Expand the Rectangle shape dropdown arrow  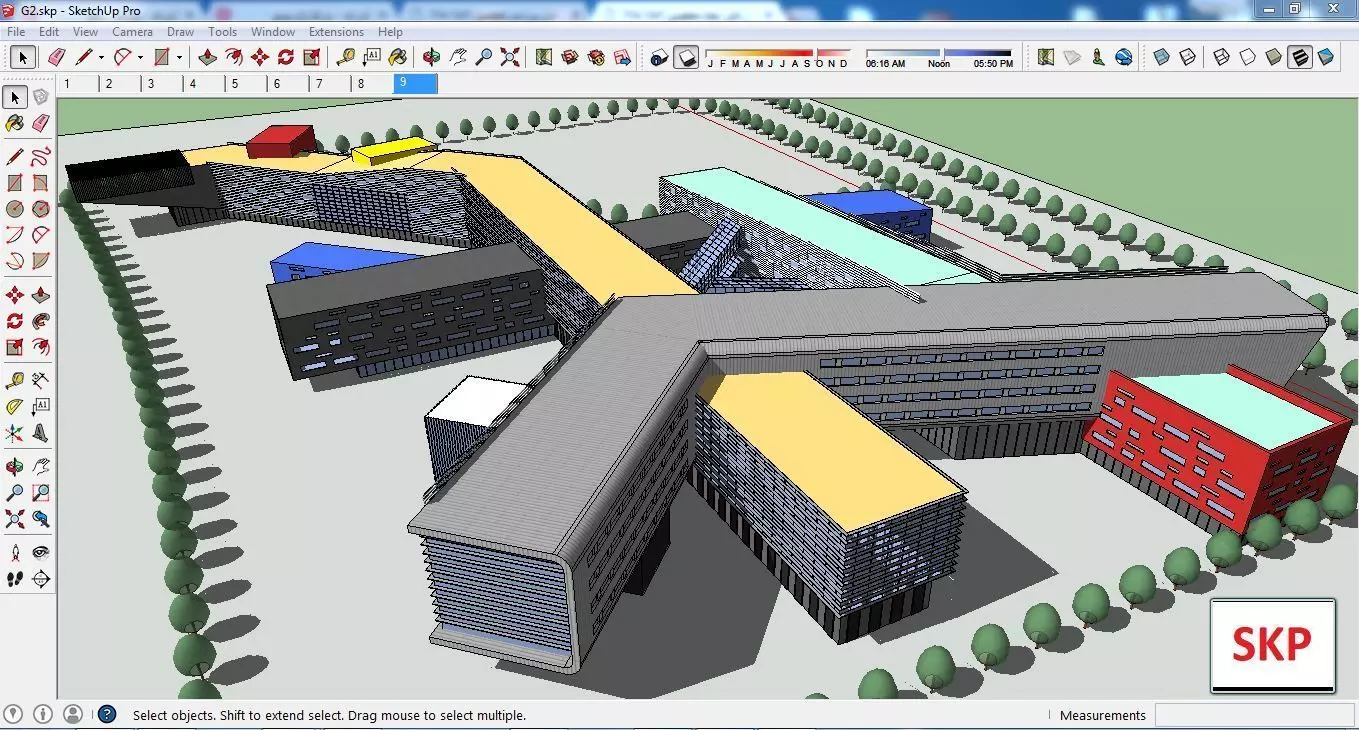point(179,58)
